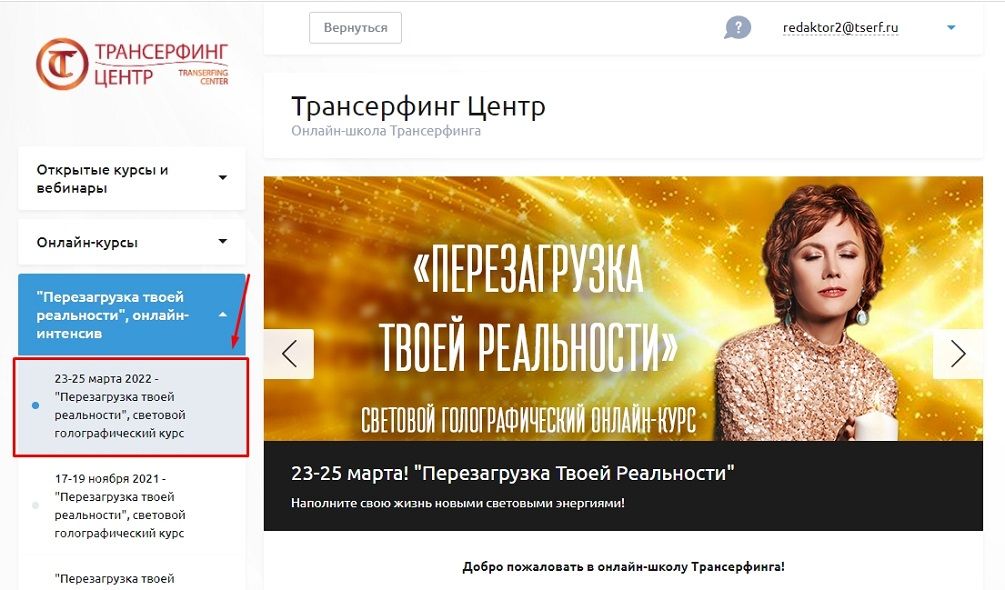Expand Открытые курсы и вебинары arrow
Viewport: 1005px width, 590px height.
point(222,177)
